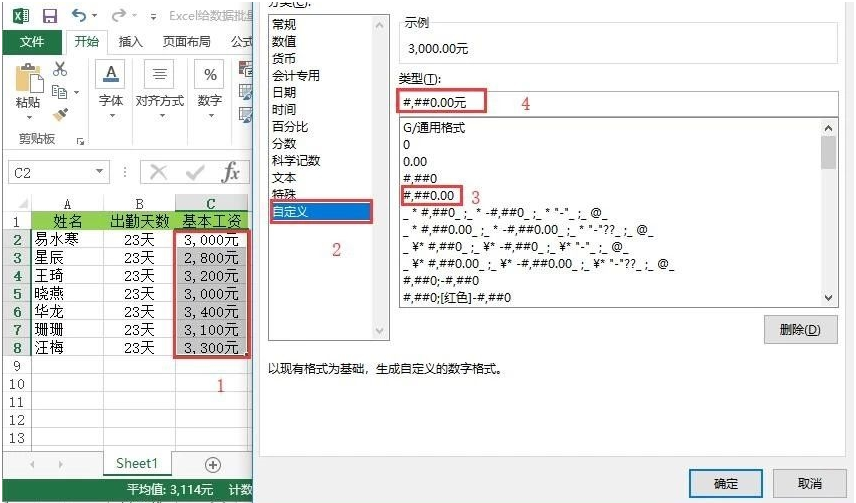Add a new sheet with plus icon

212,465
